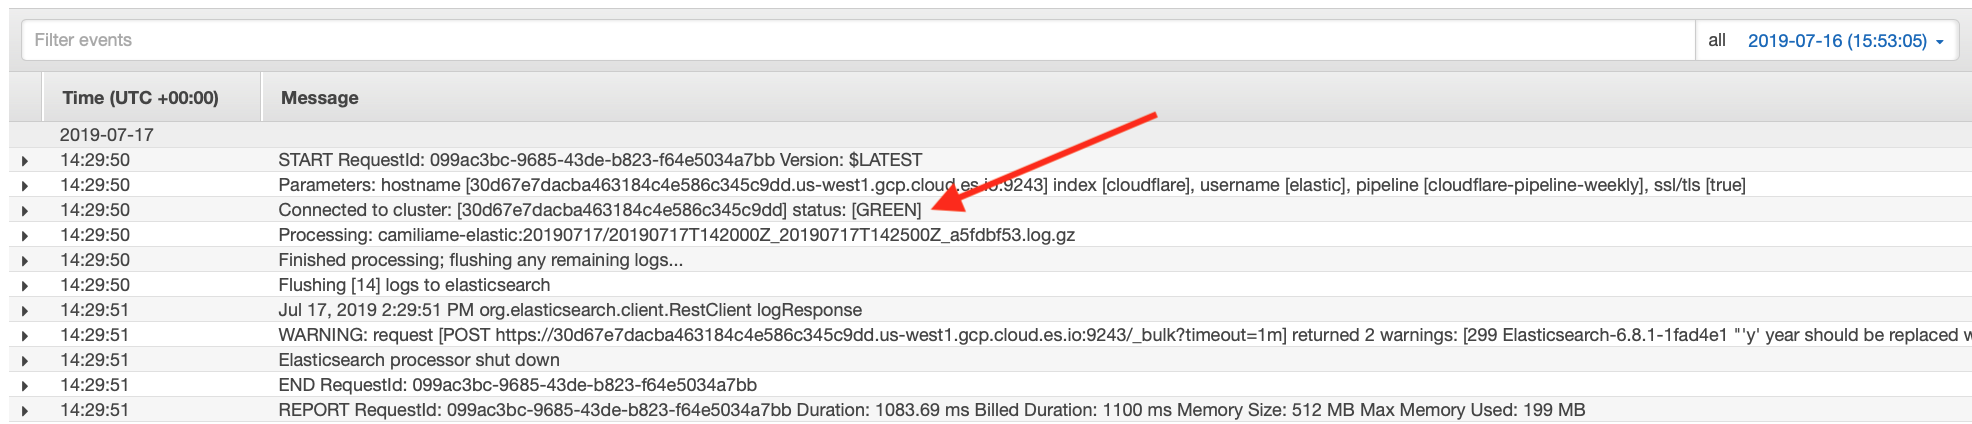Expand the Elasticsearch processor shut down row
The image size is (1972, 424).
pos(25,361)
